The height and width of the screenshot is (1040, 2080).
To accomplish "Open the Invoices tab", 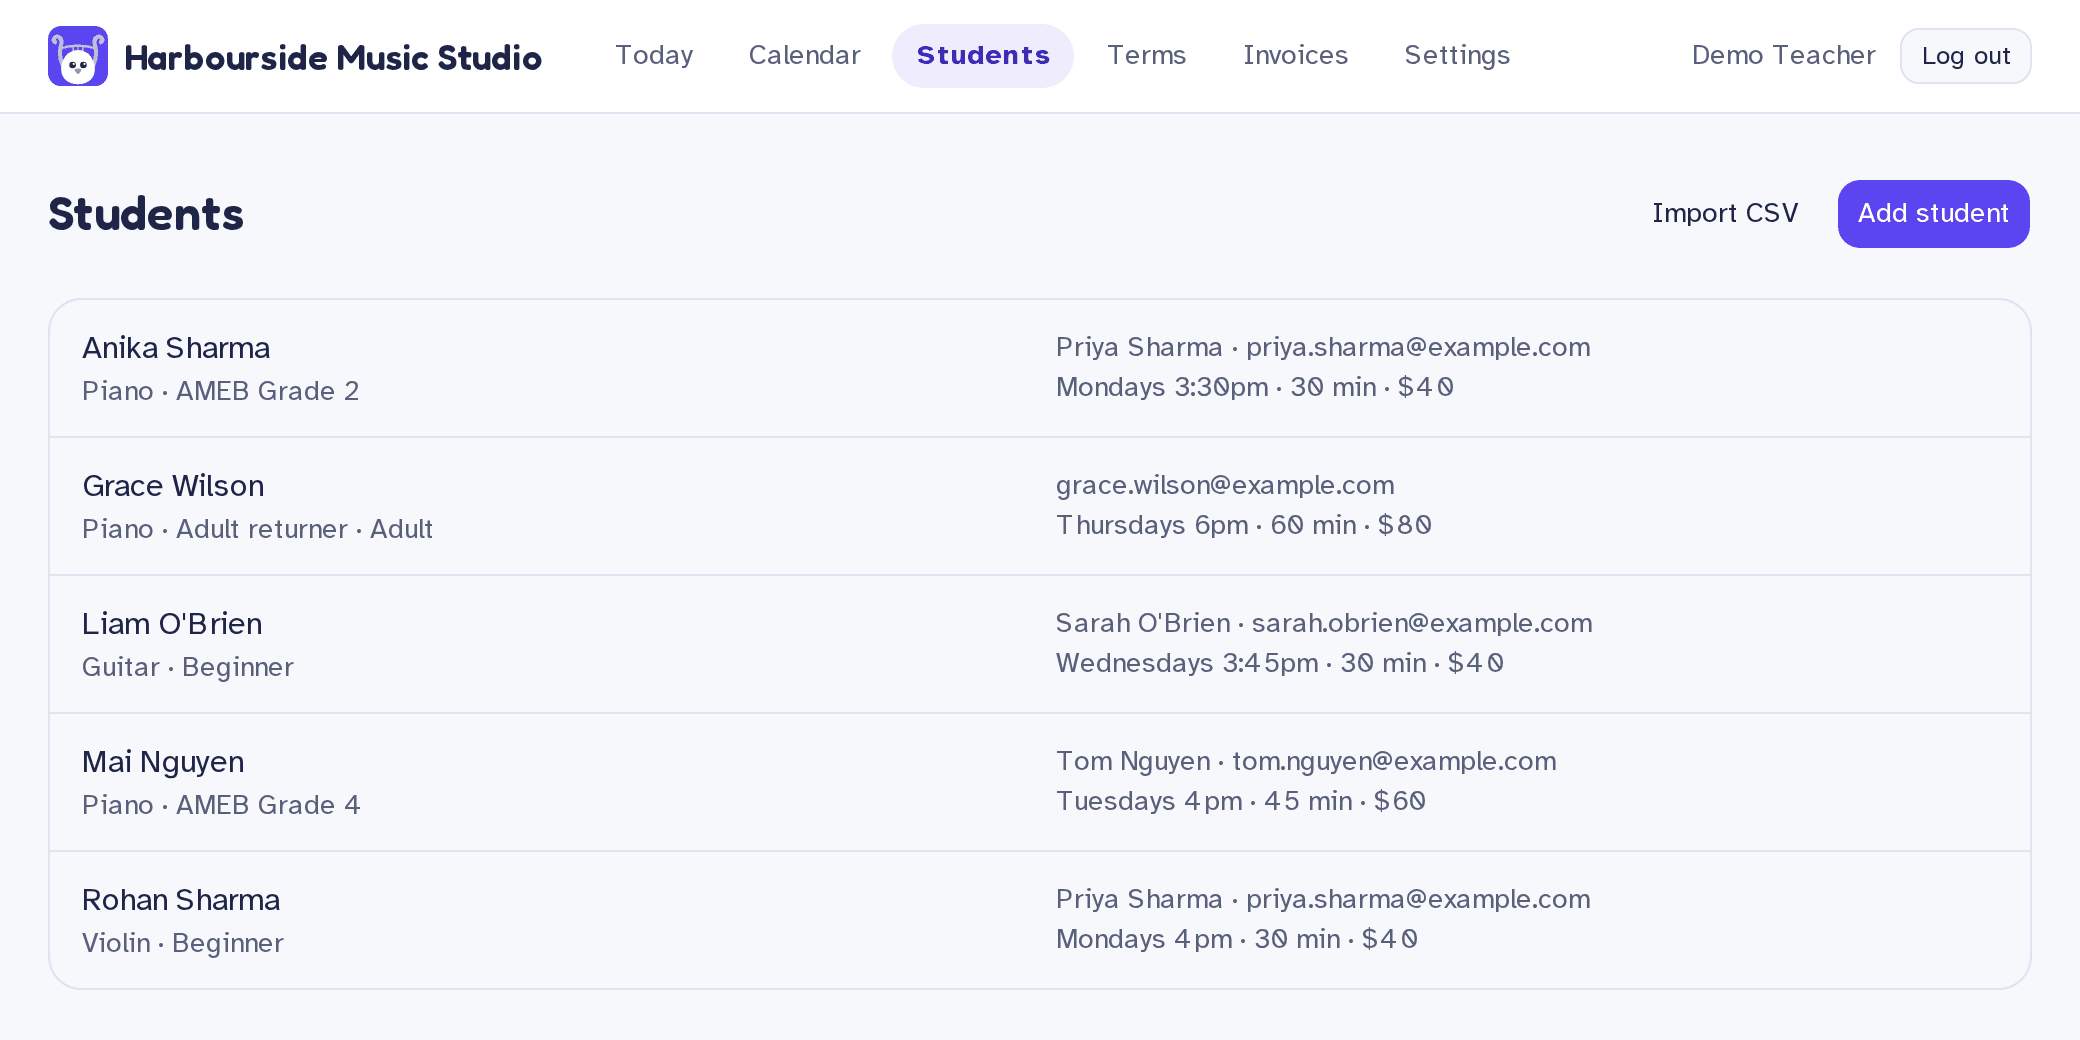I will pos(1295,55).
